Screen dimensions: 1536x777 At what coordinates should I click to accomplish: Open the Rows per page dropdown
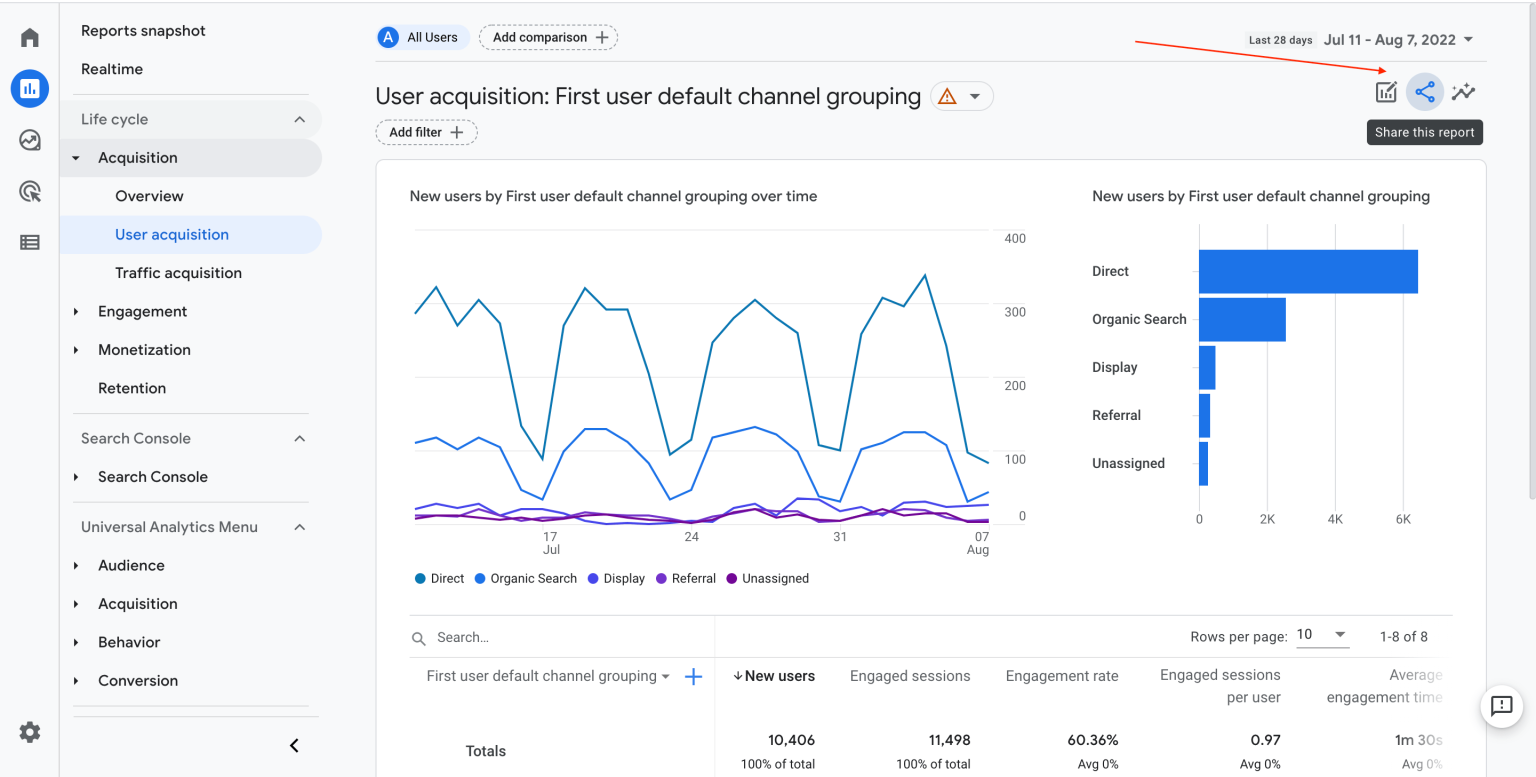(x=1322, y=635)
